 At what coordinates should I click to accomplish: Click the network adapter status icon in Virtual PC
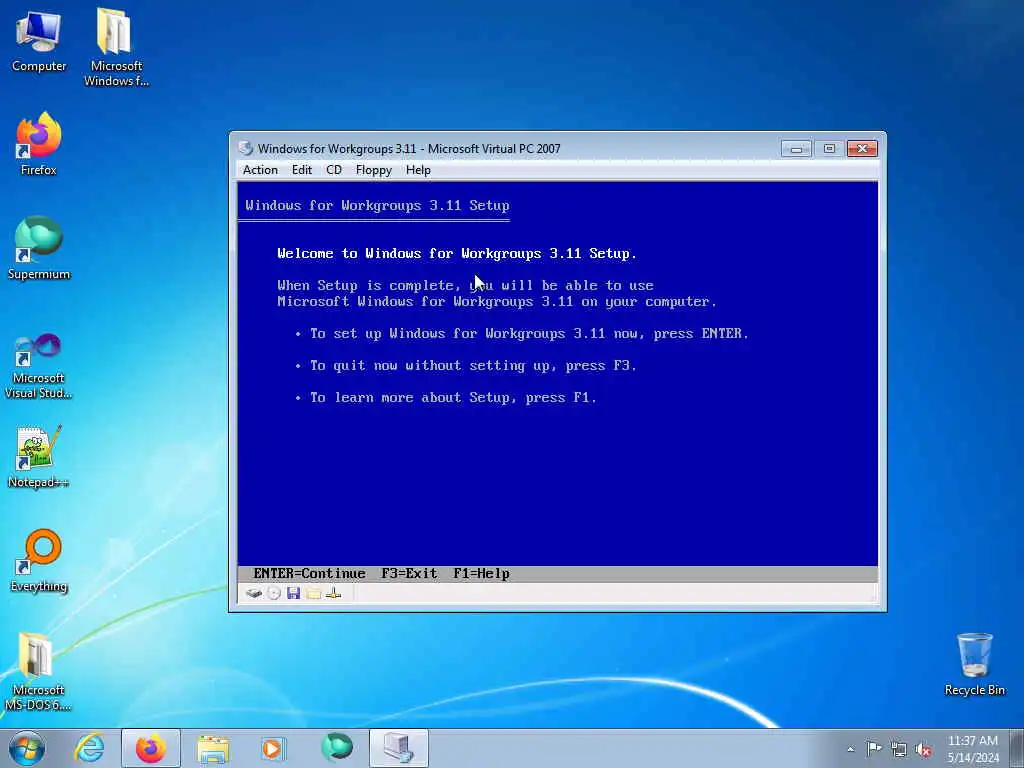point(334,593)
